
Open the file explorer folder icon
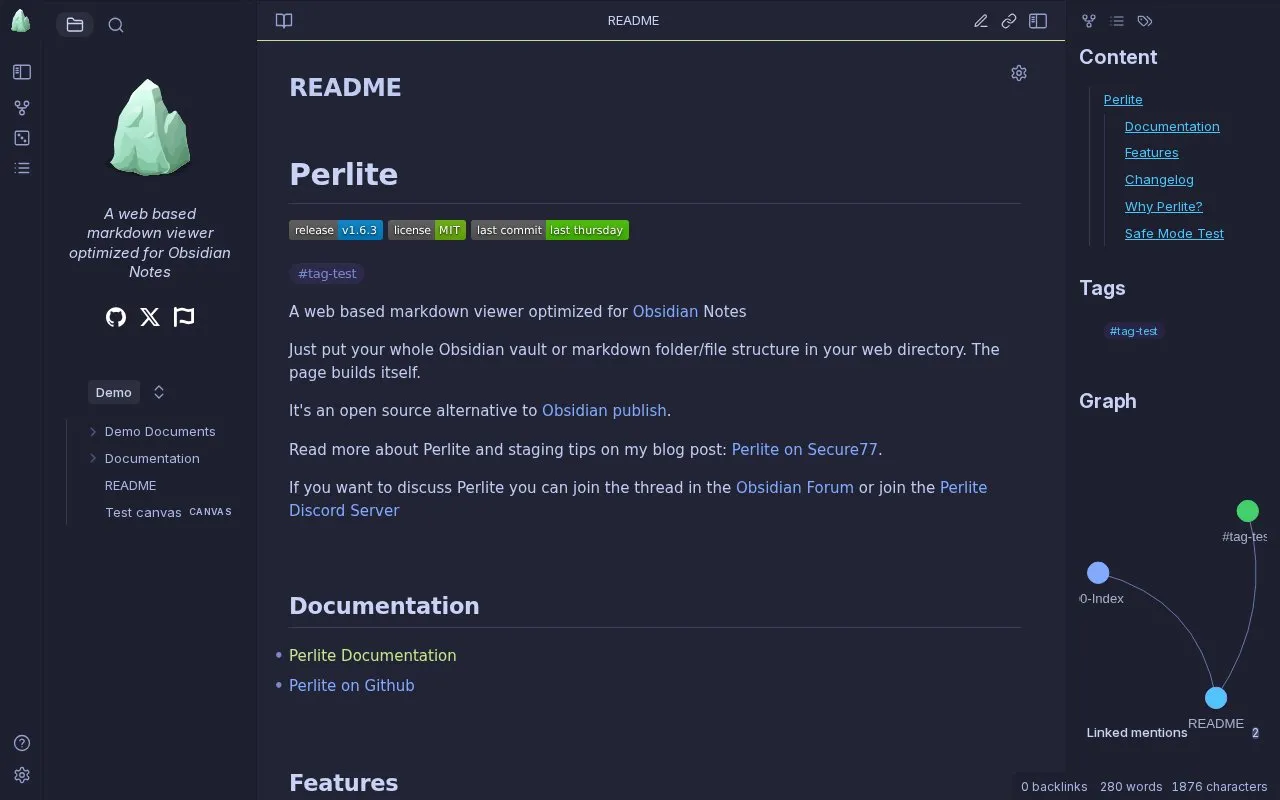click(x=75, y=25)
